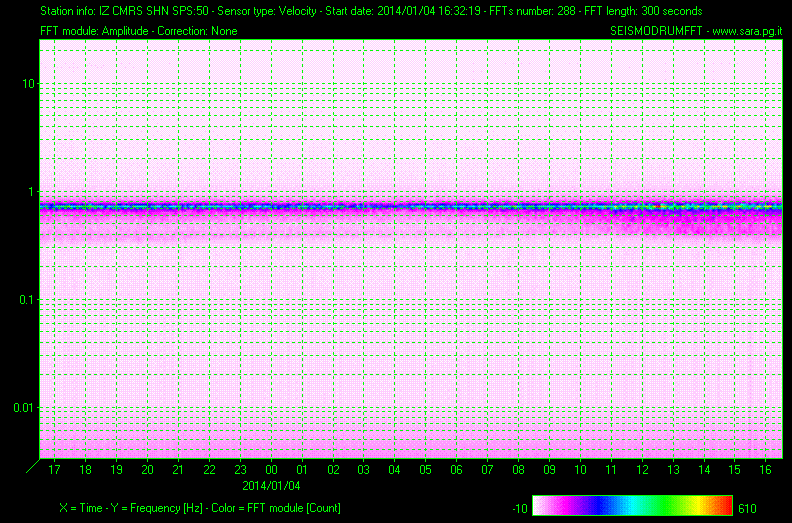The width and height of the screenshot is (792, 523).
Task: Click the 610 color scale maximum value
Action: (x=747, y=508)
